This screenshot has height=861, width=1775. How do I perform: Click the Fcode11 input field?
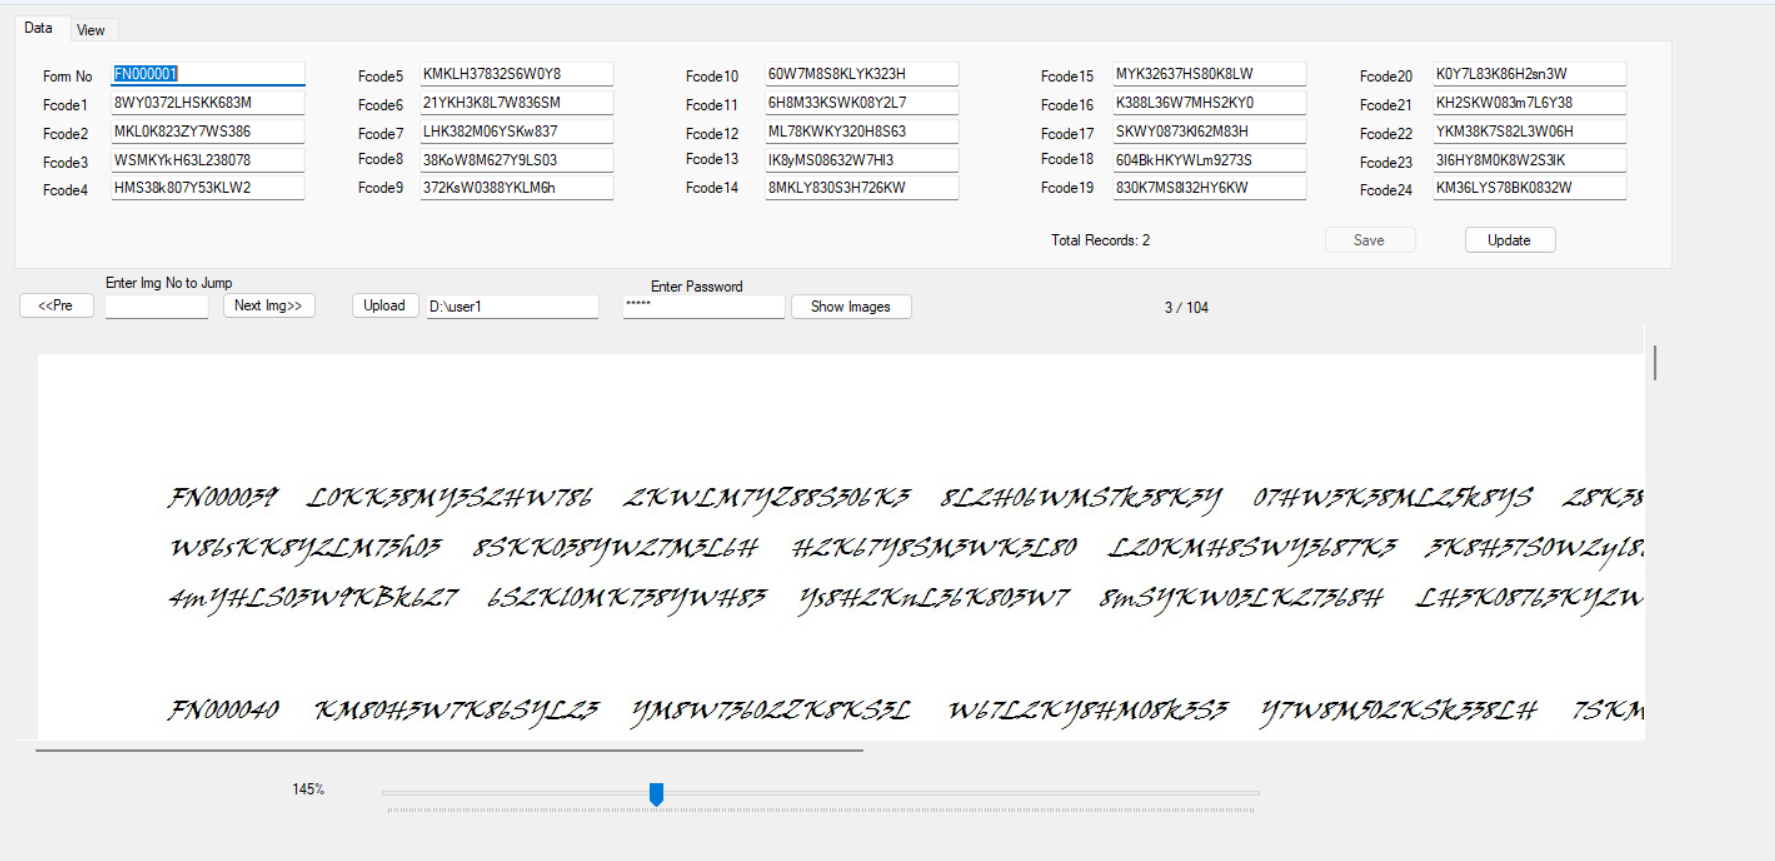point(862,103)
